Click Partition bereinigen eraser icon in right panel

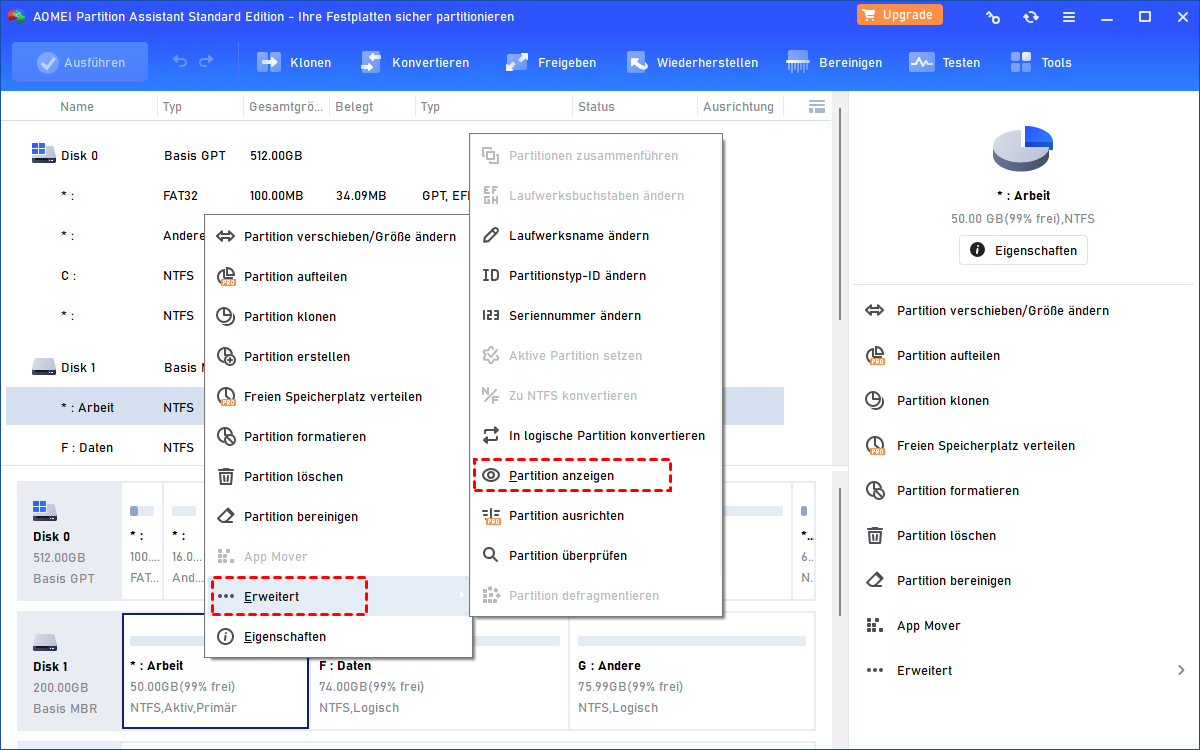coord(875,581)
